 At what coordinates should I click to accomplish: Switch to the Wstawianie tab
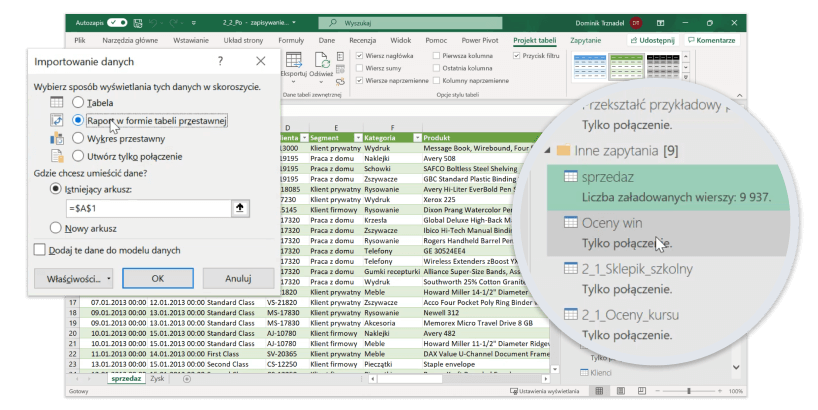191,40
